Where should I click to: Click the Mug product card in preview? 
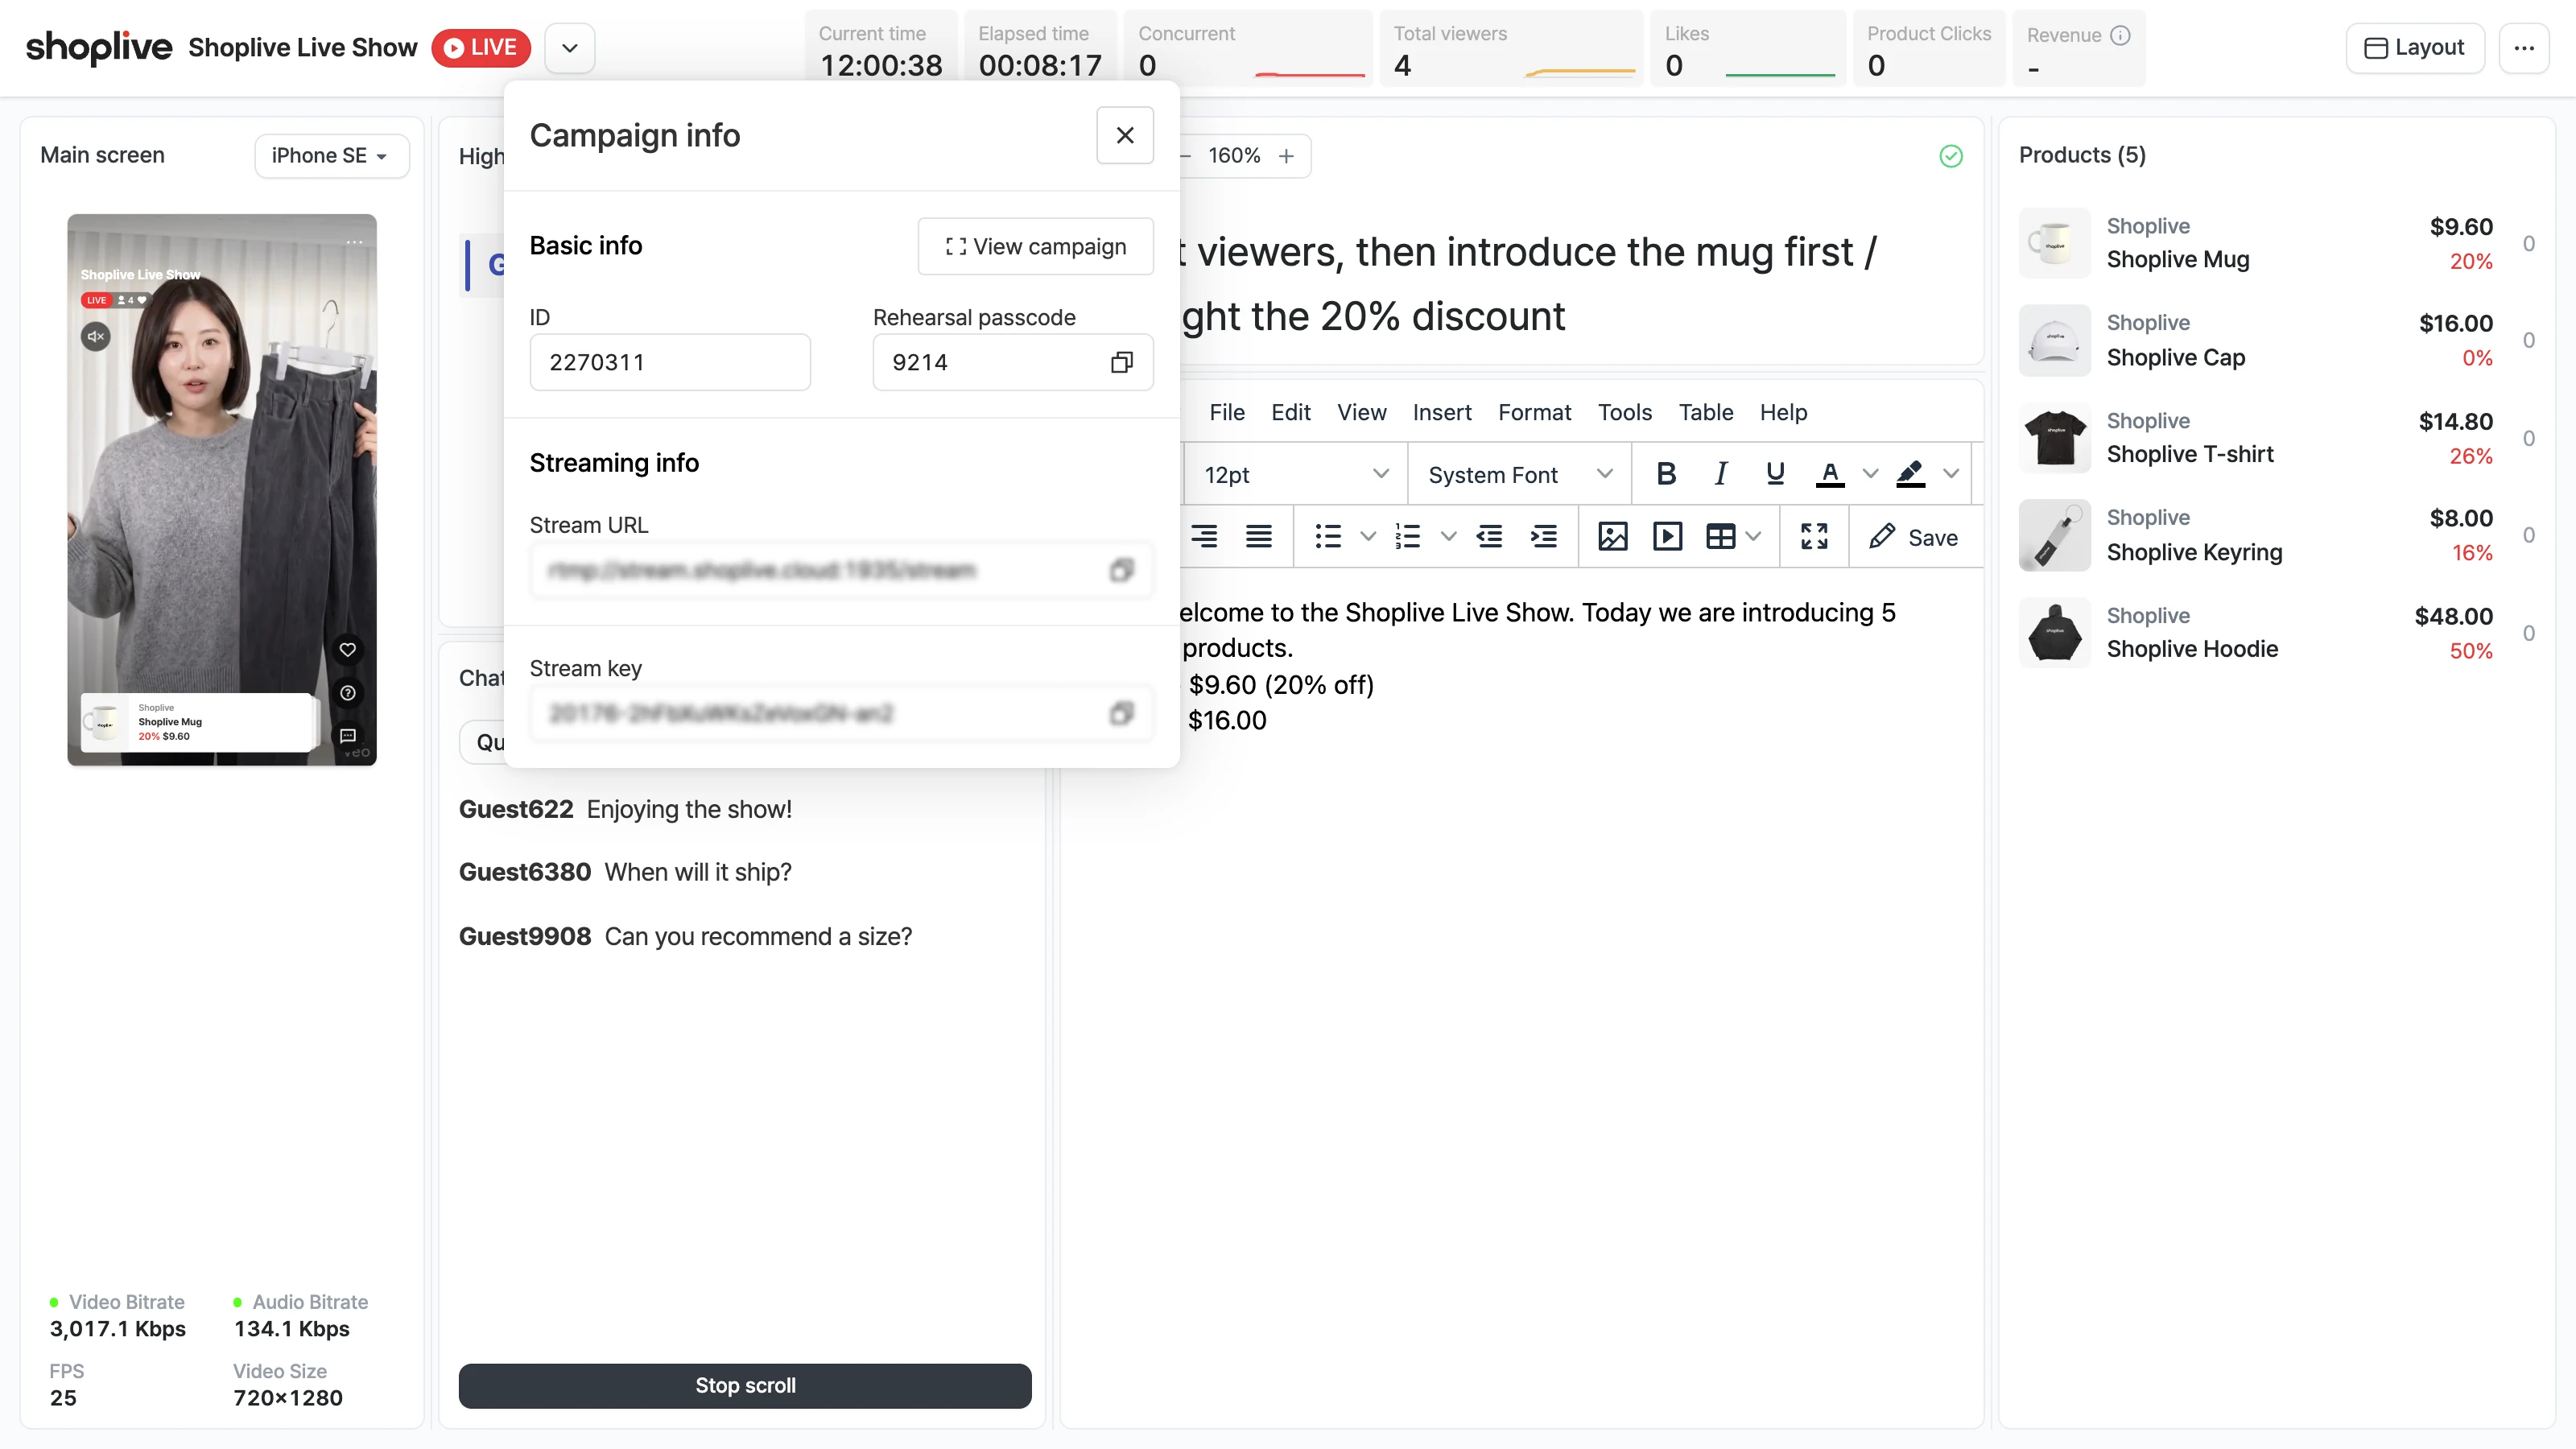pos(197,722)
